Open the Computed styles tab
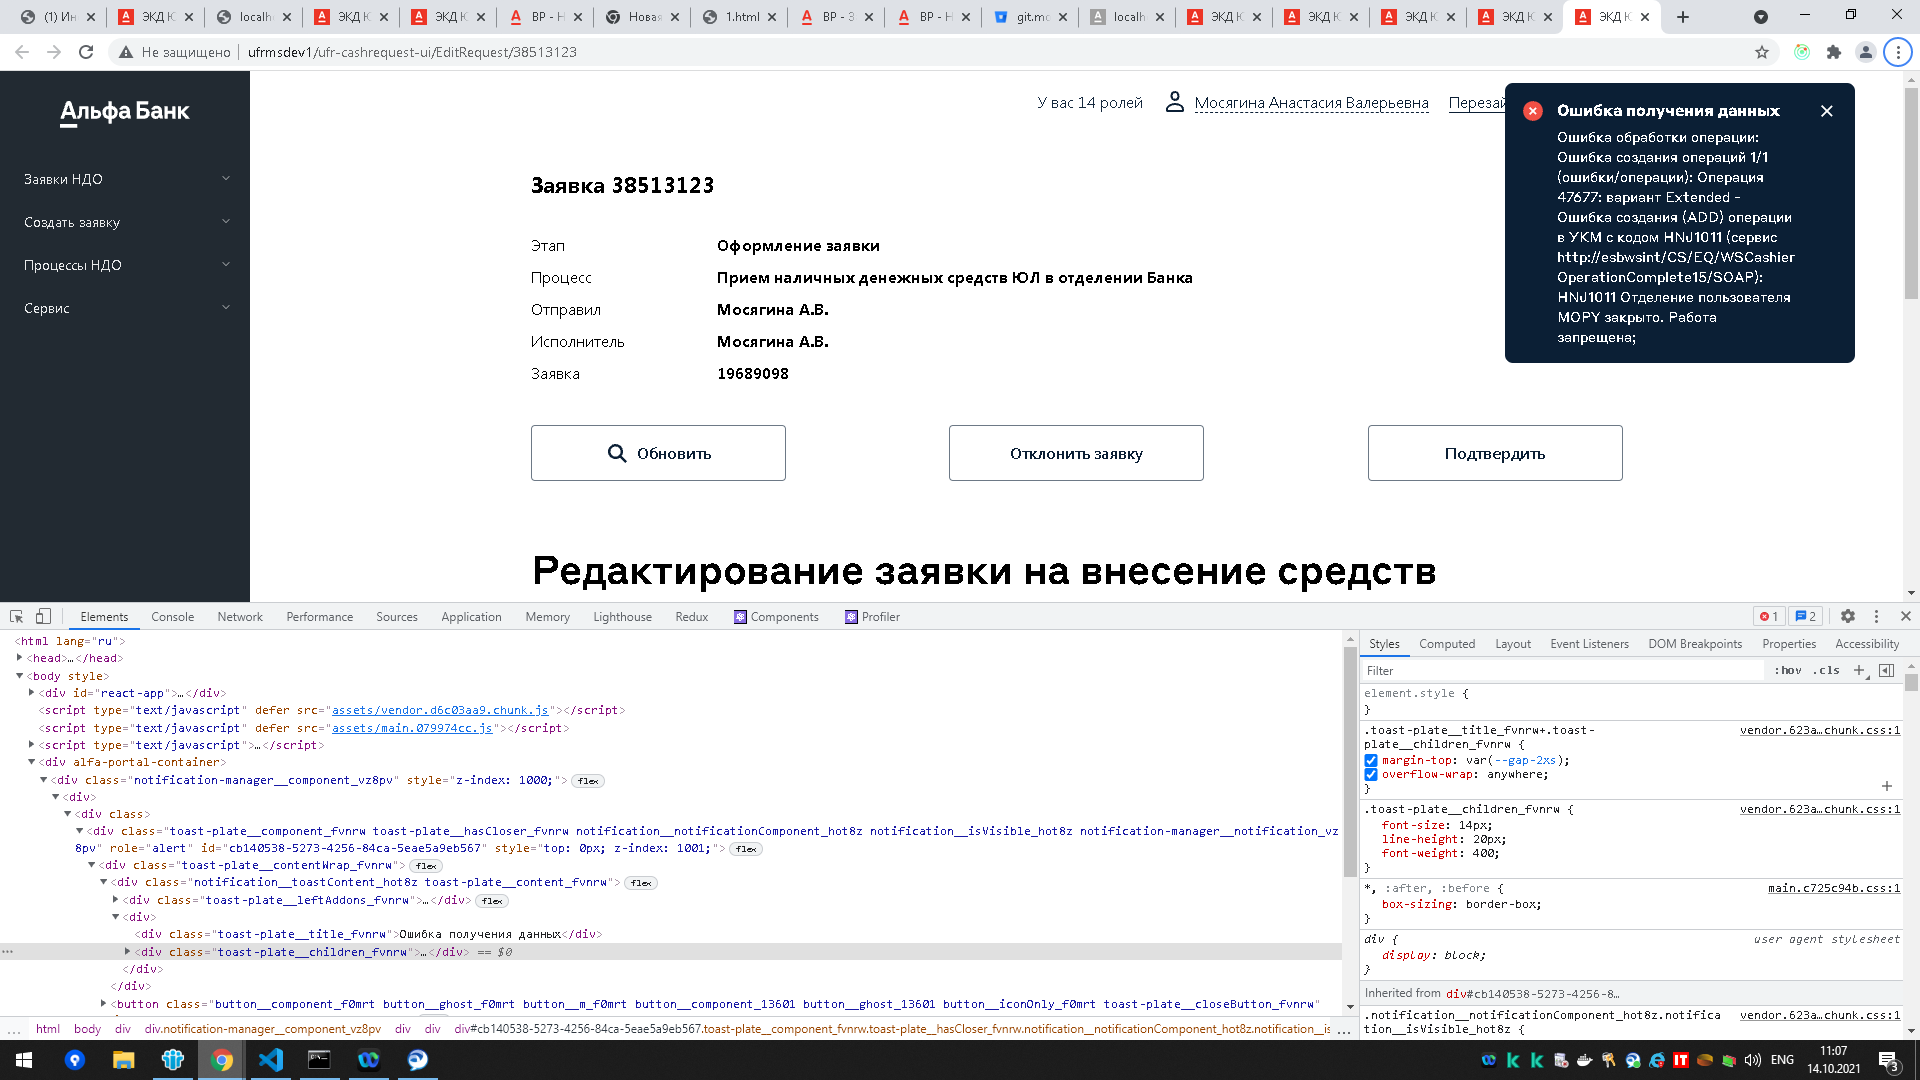1920x1080 pixels. pos(1447,643)
